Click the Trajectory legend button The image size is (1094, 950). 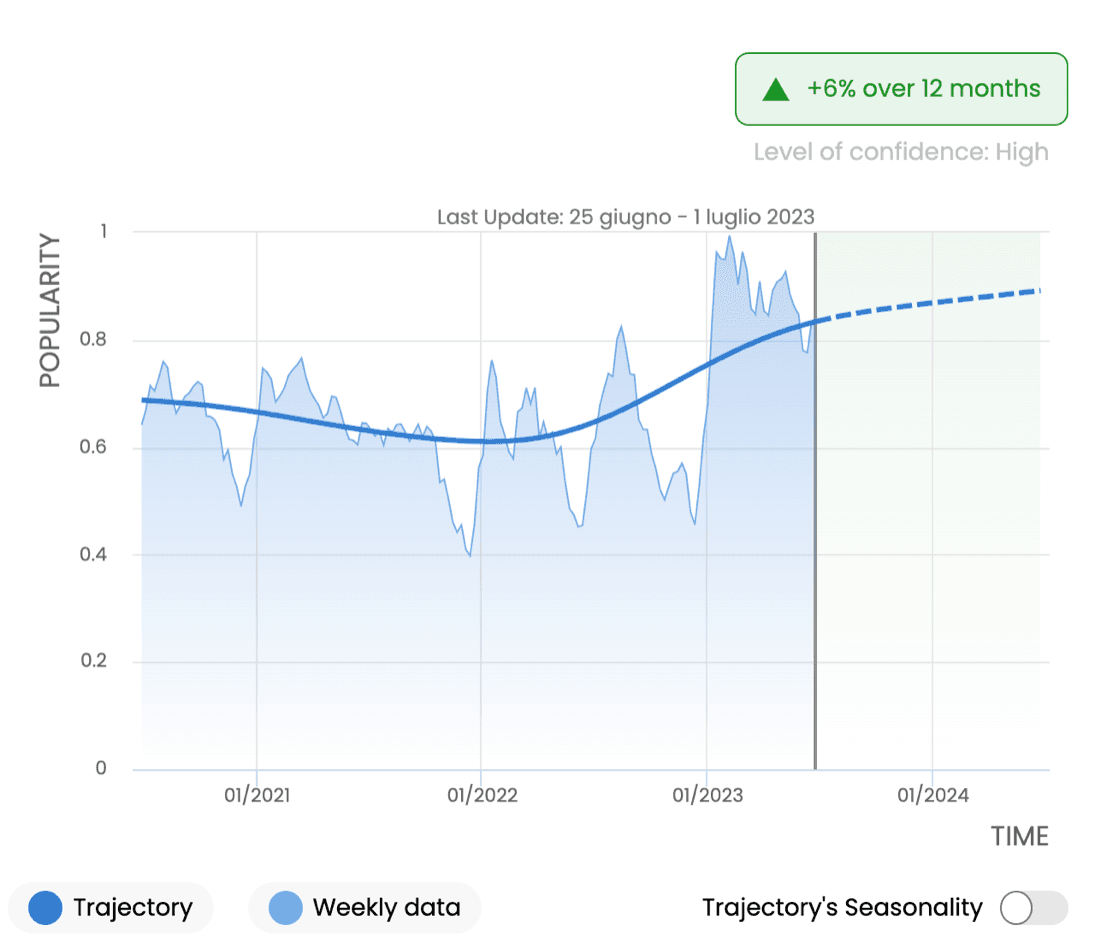111,908
